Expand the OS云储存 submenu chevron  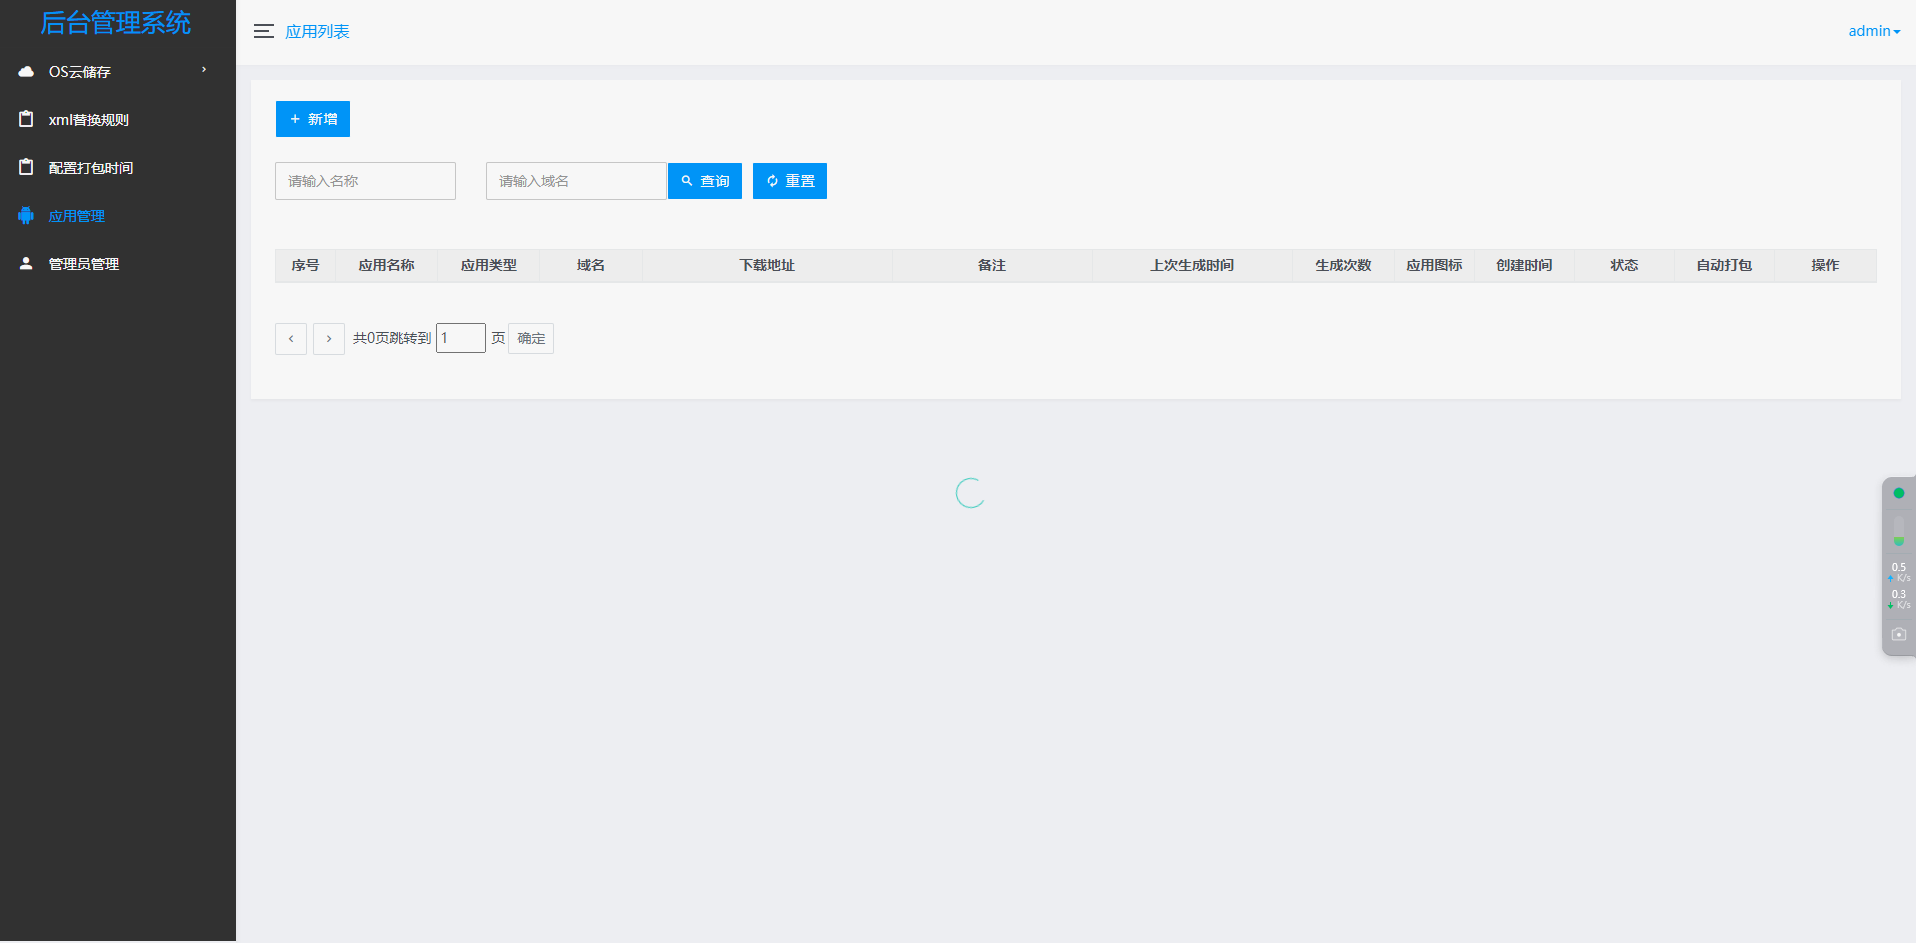tap(203, 71)
